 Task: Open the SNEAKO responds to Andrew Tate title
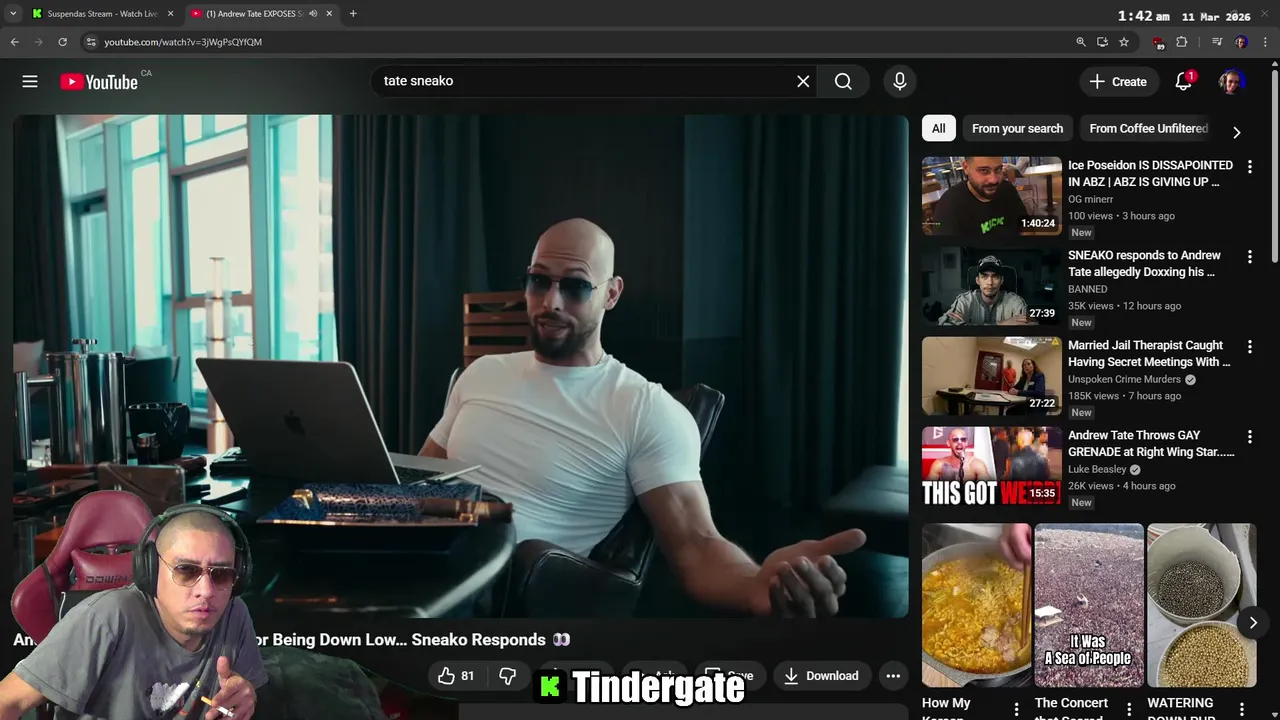point(1144,263)
